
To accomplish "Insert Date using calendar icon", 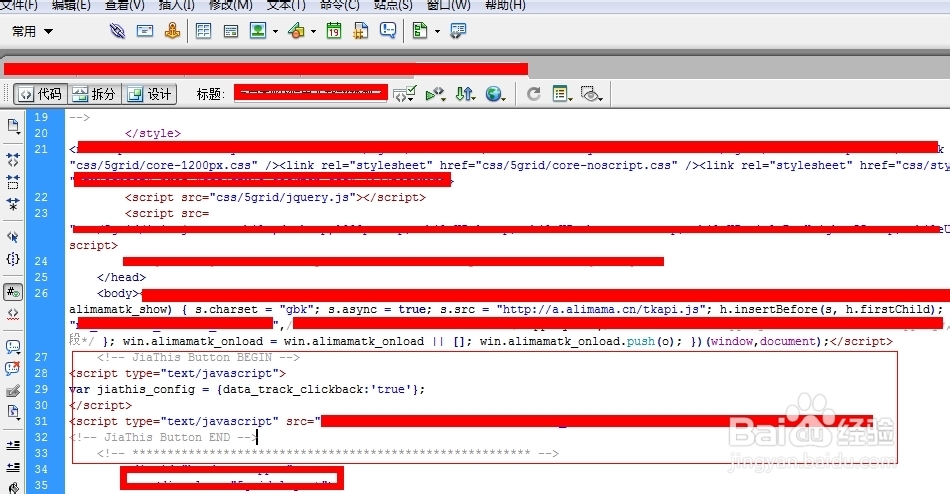I will [x=334, y=30].
